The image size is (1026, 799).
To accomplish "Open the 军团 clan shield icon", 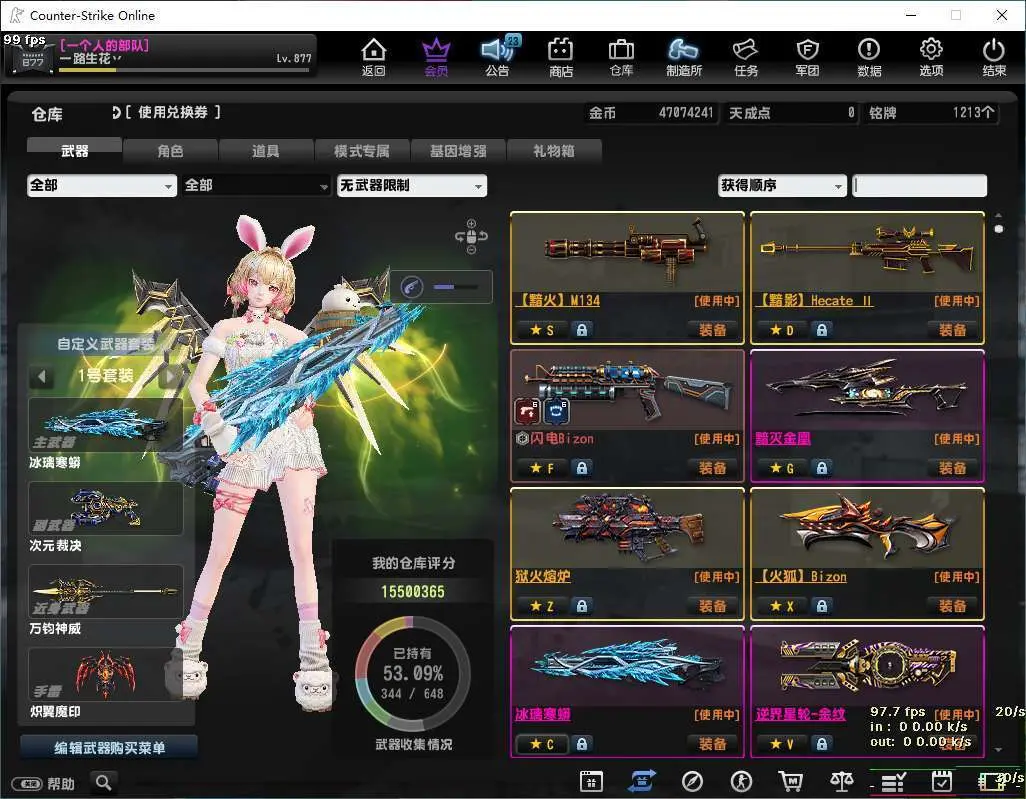I will tap(807, 58).
